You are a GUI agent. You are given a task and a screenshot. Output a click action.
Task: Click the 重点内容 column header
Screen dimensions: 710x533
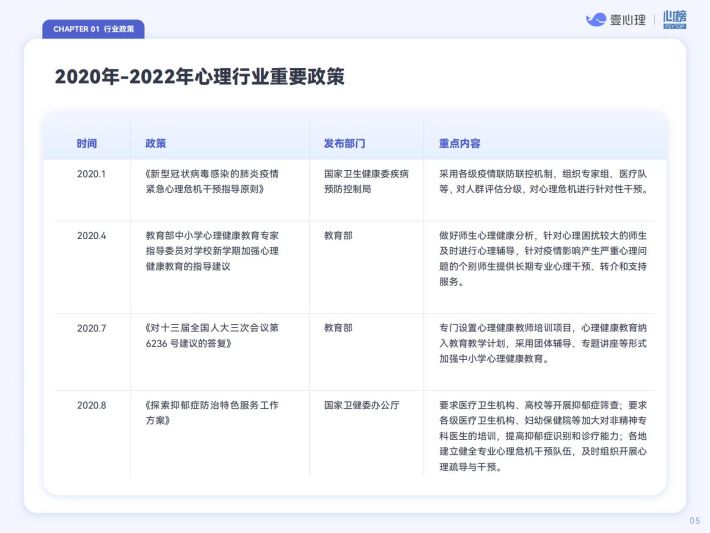click(460, 144)
